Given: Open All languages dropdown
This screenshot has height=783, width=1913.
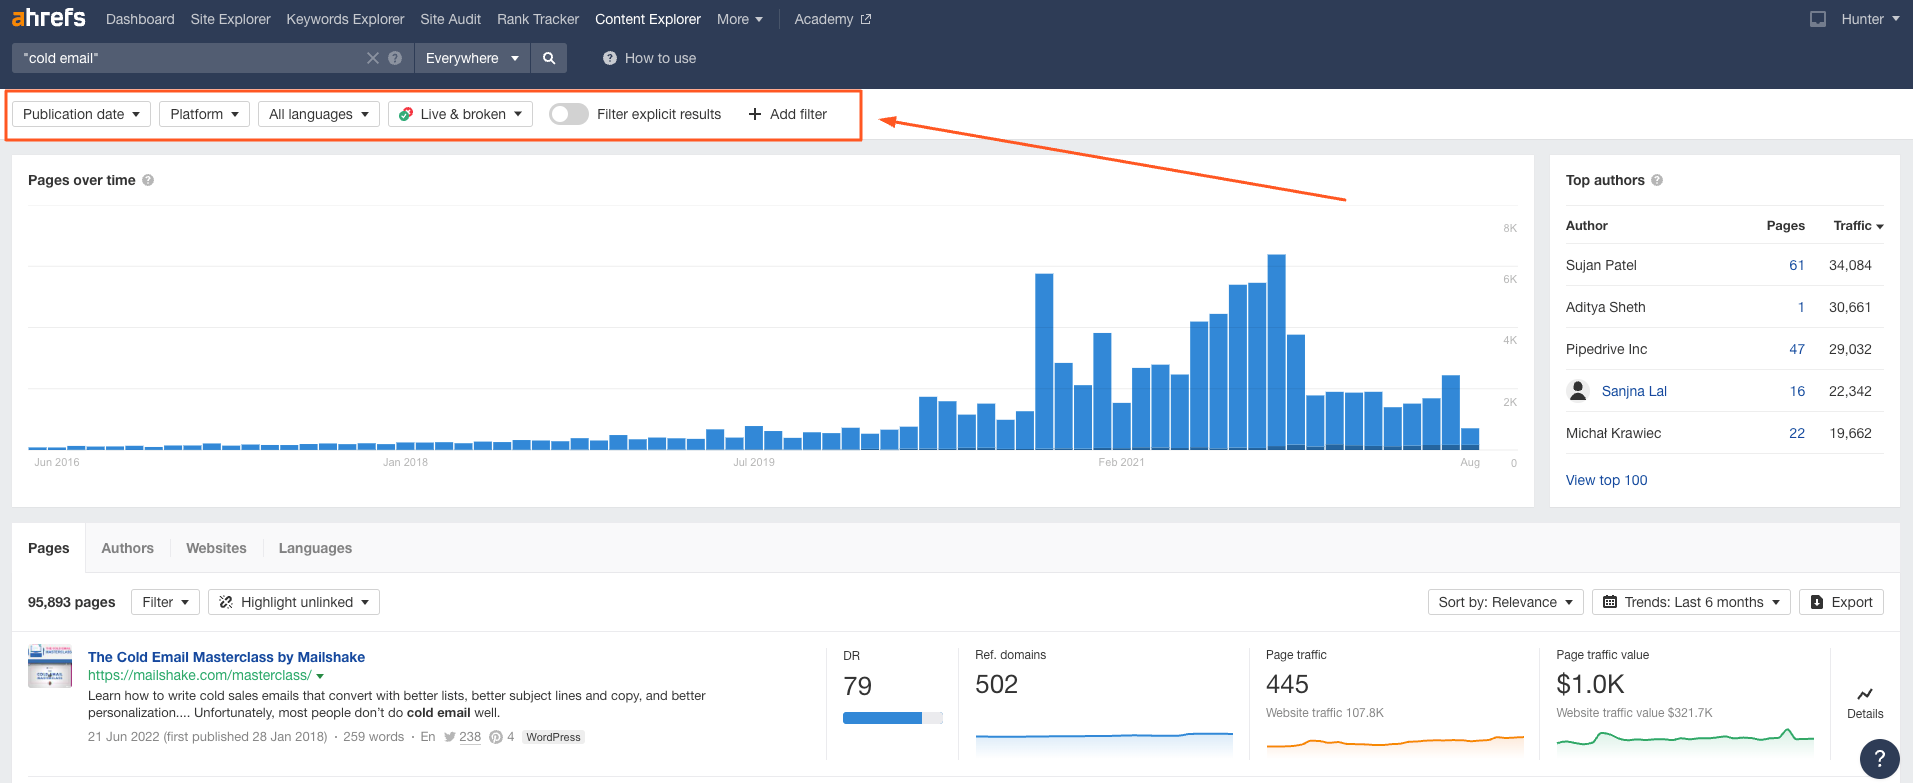Looking at the screenshot, I should [x=319, y=114].
